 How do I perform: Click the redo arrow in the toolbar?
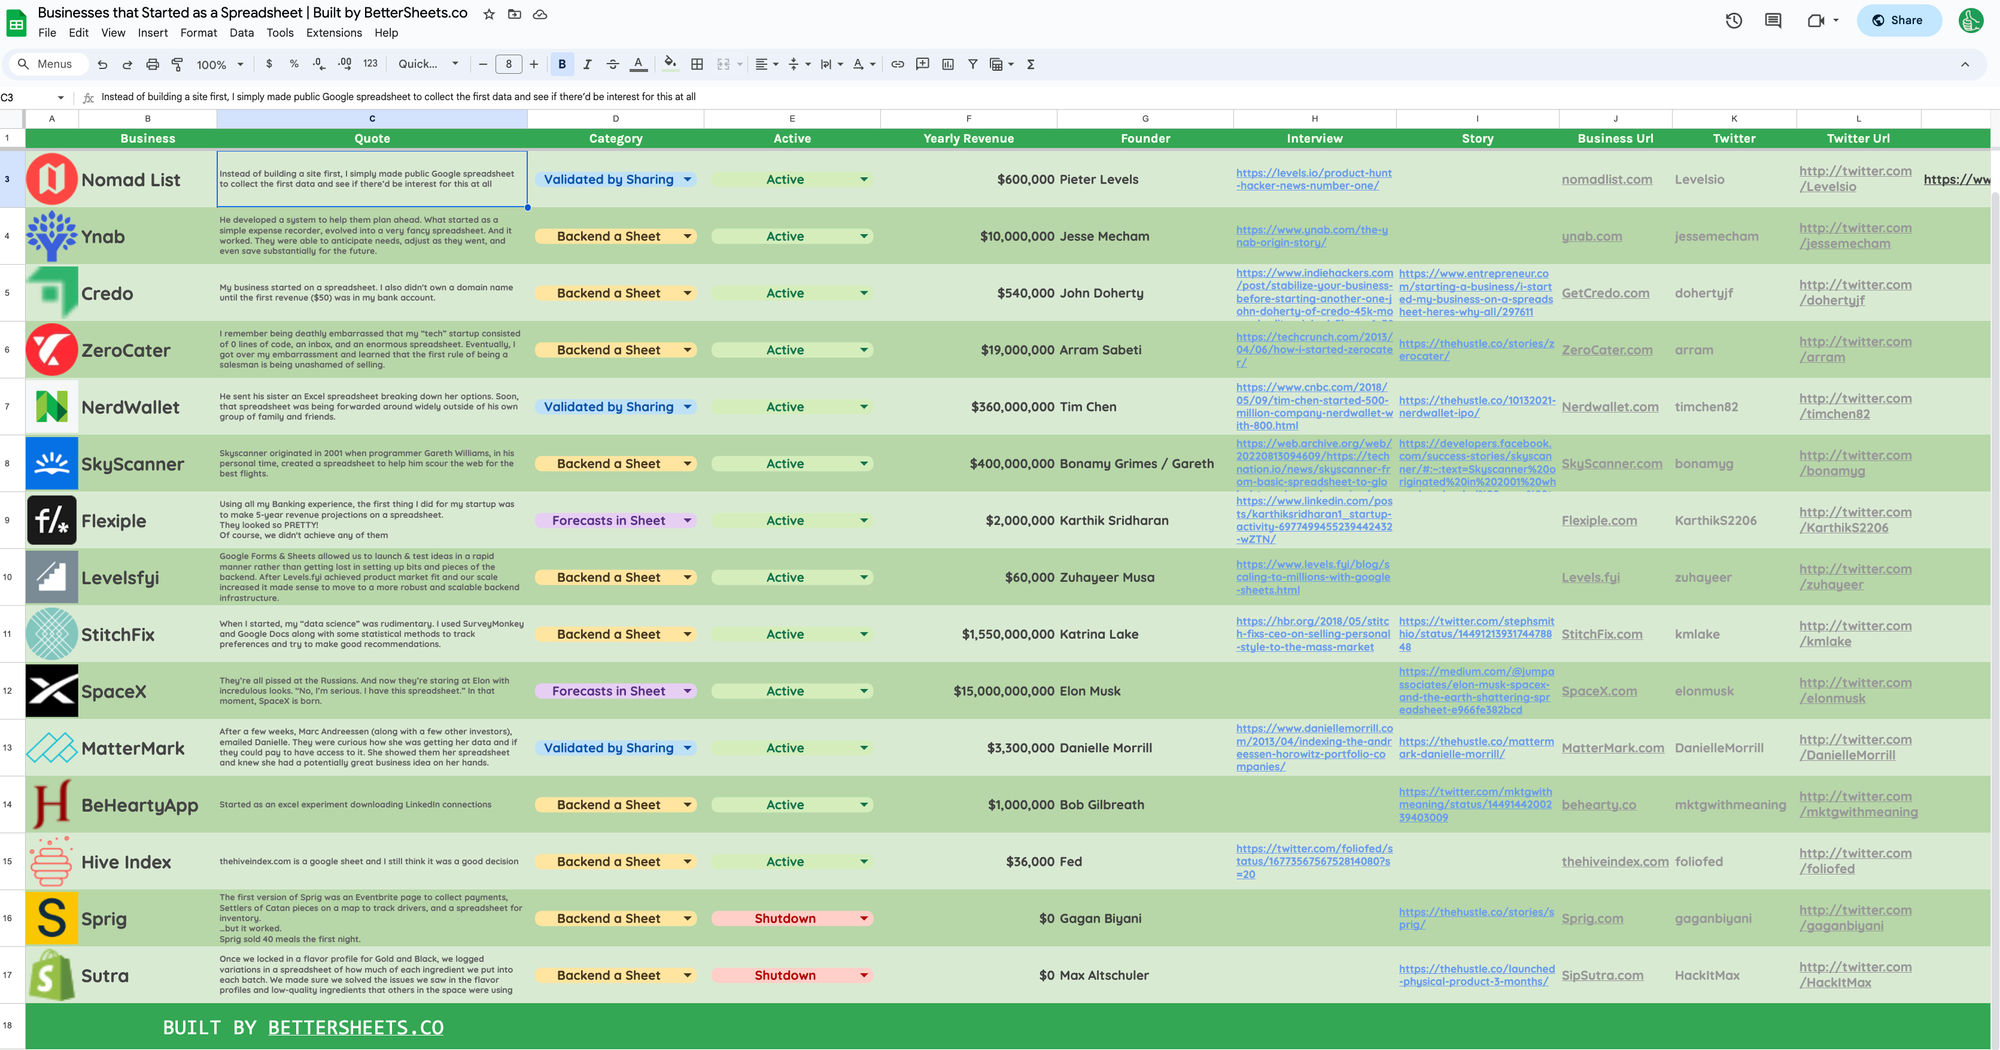tap(127, 64)
